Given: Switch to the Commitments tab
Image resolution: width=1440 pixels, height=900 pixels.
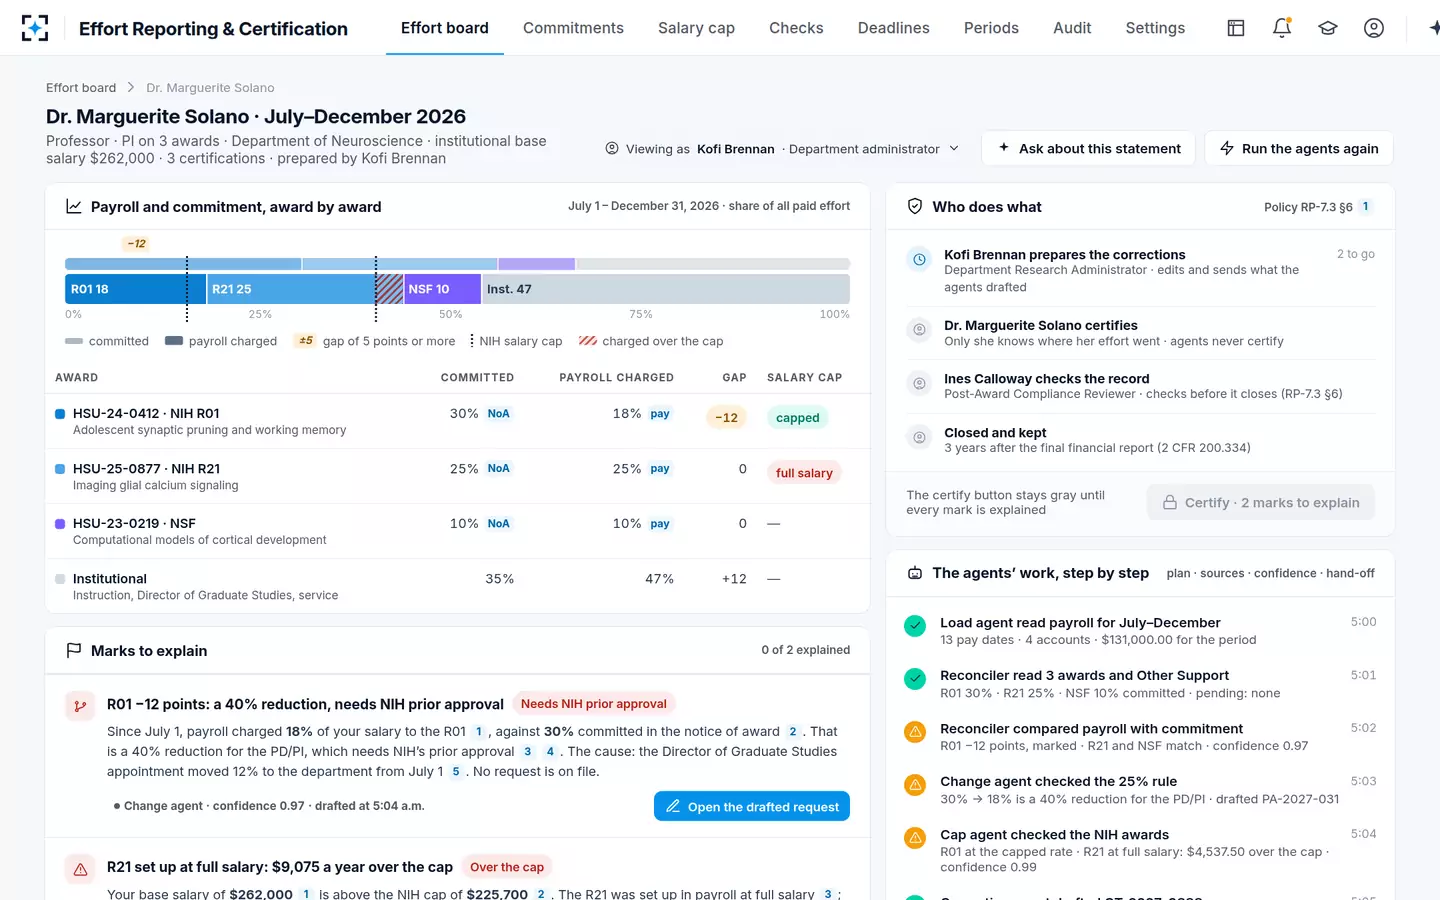Looking at the screenshot, I should [573, 28].
